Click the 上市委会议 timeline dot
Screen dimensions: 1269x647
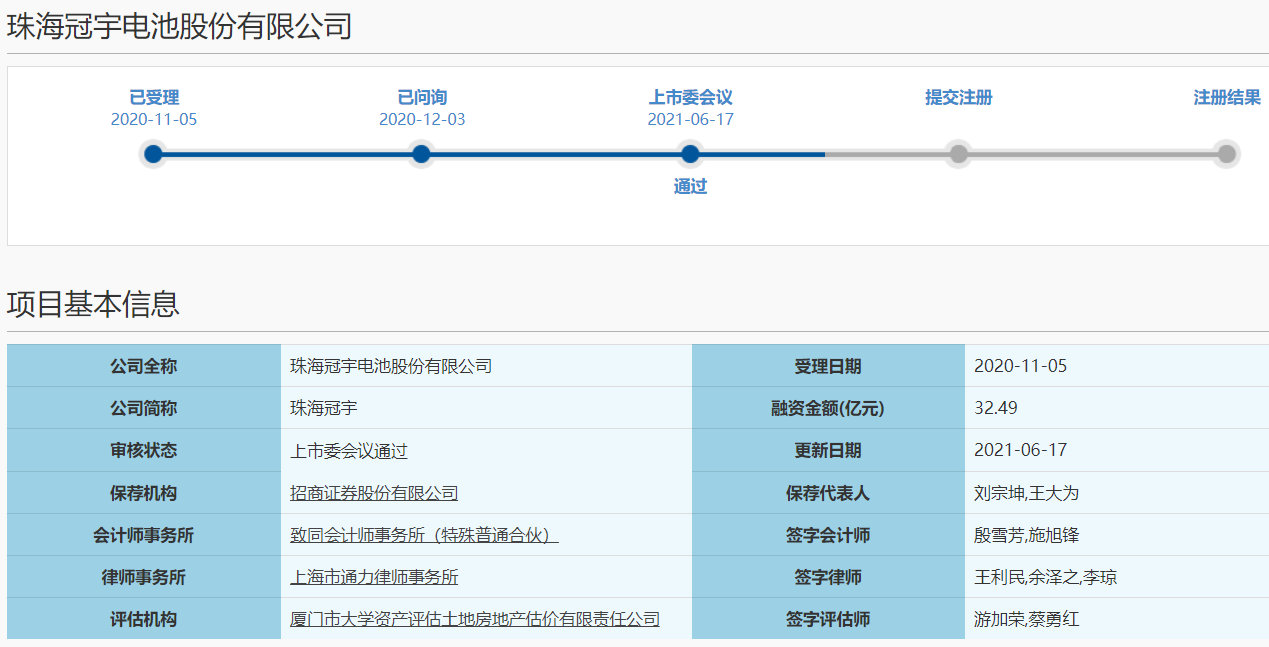689,154
